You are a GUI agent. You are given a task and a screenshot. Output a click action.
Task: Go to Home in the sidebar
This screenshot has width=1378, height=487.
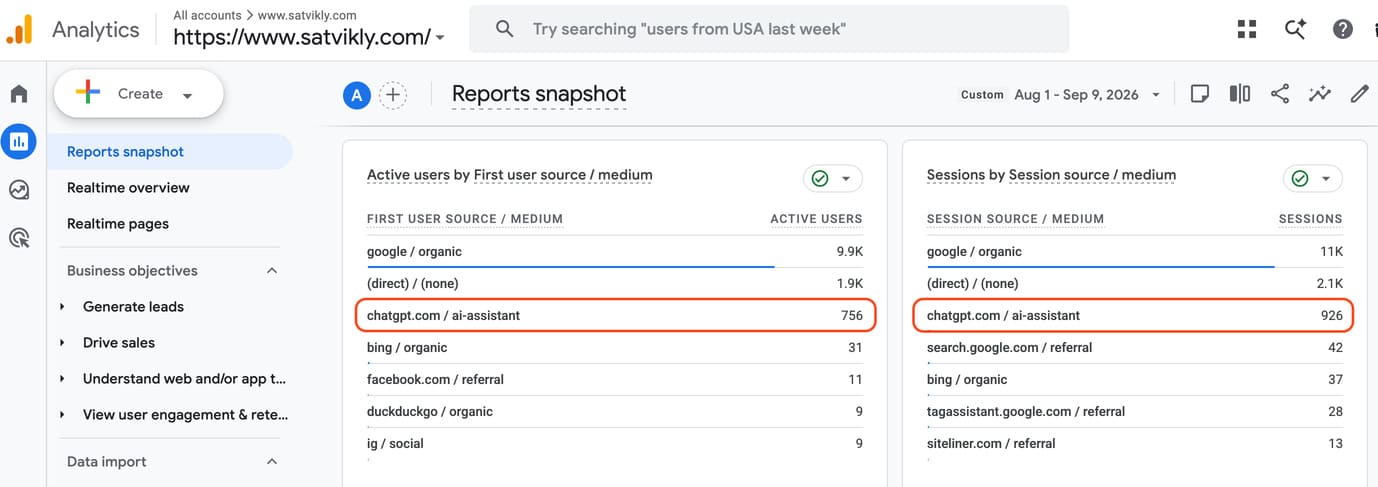(x=19, y=94)
